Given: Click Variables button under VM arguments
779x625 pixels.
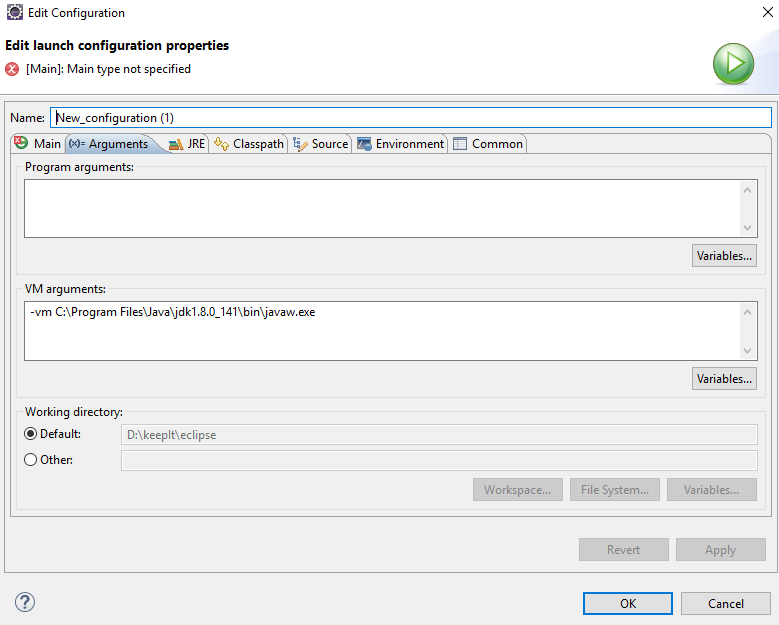Looking at the screenshot, I should [x=724, y=379].
